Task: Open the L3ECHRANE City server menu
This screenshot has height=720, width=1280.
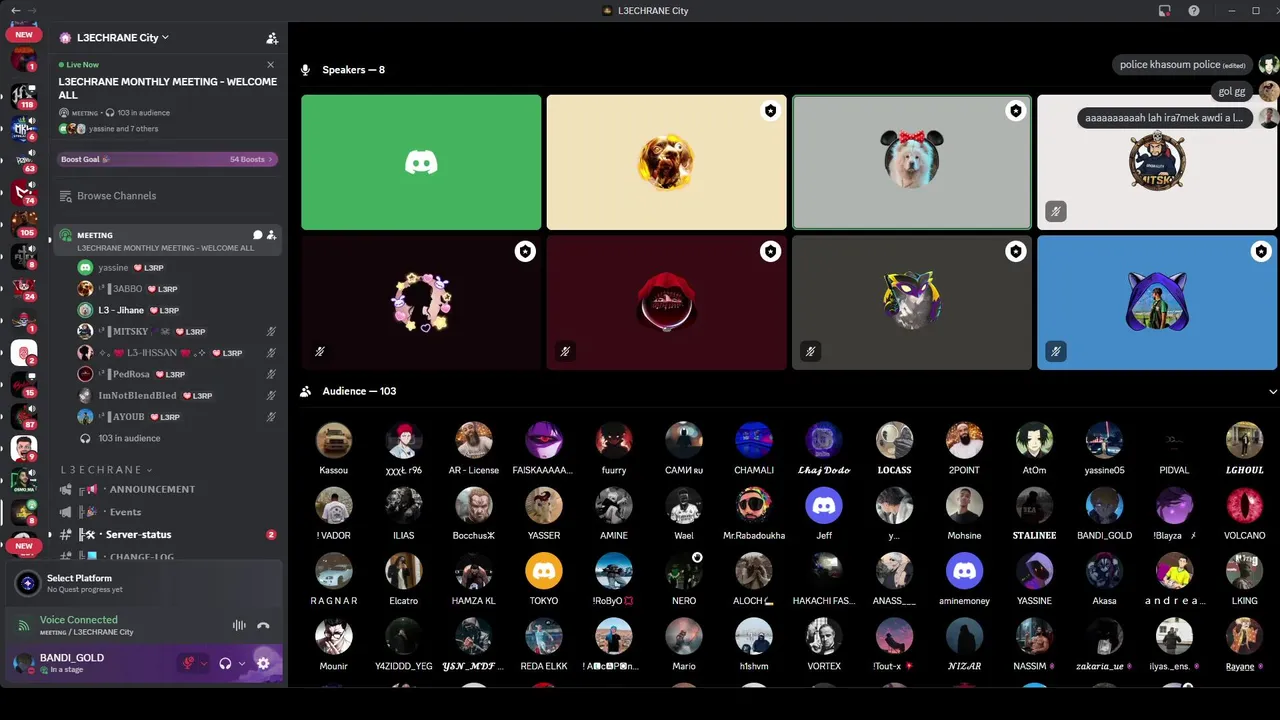Action: click(x=122, y=38)
